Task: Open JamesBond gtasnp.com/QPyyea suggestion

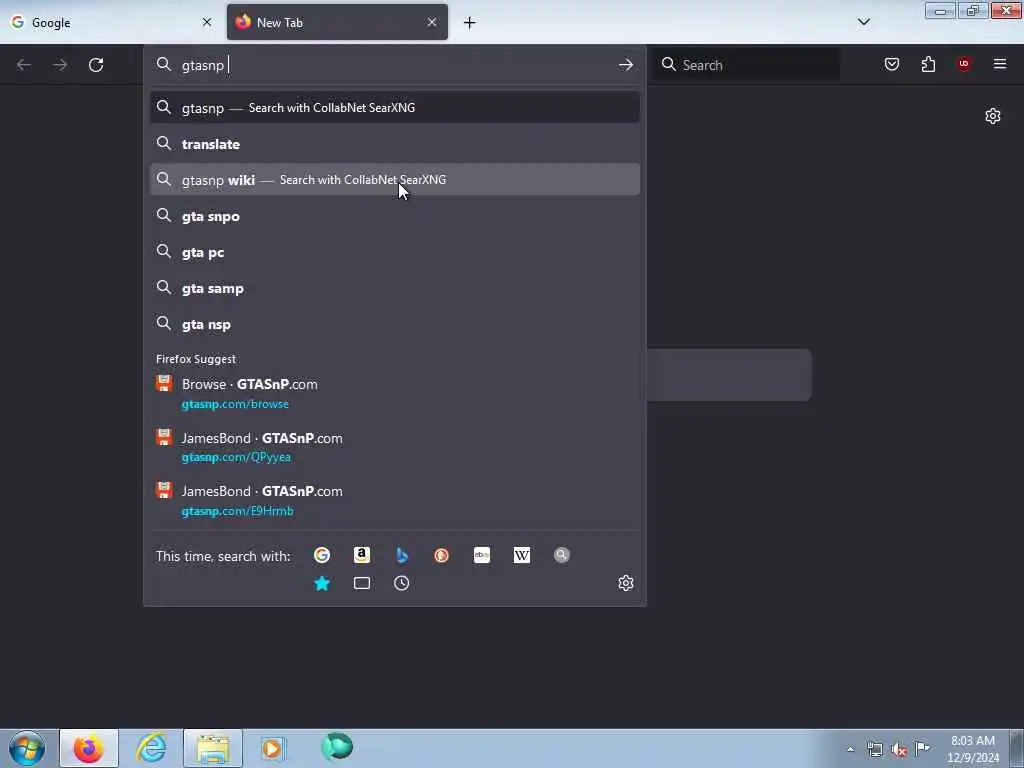Action: (394, 447)
